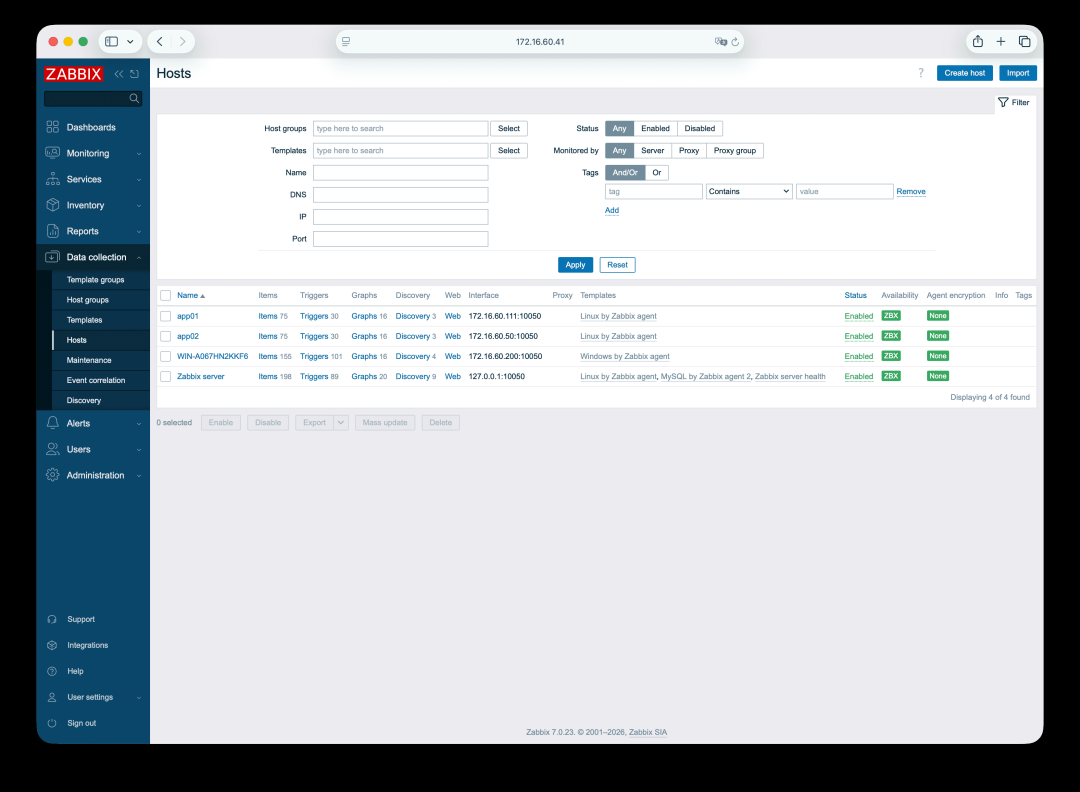This screenshot has height=792, width=1080.
Task: Expand the Alerts menu
Action: tap(93, 424)
